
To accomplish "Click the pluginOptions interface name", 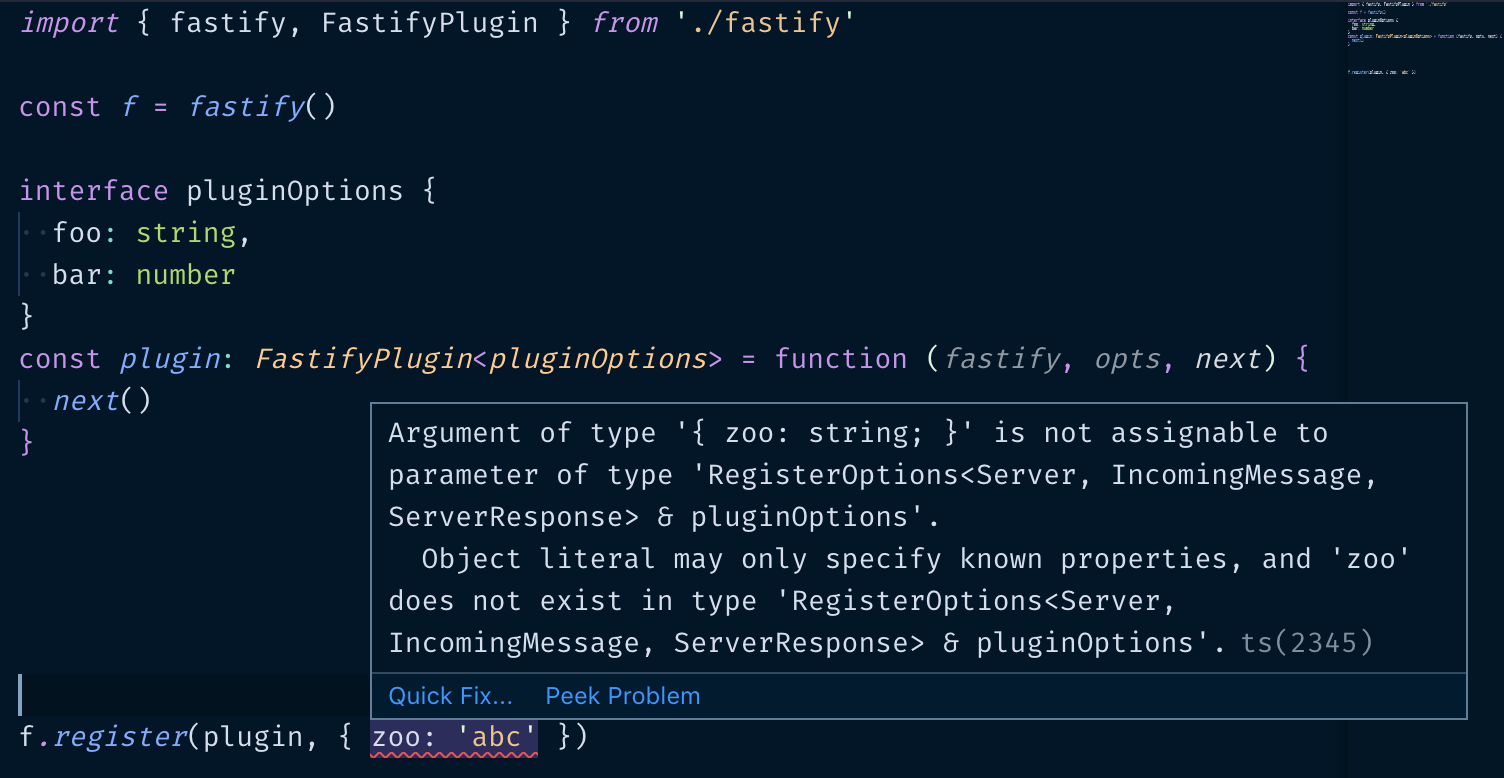I will pyautogui.click(x=294, y=190).
